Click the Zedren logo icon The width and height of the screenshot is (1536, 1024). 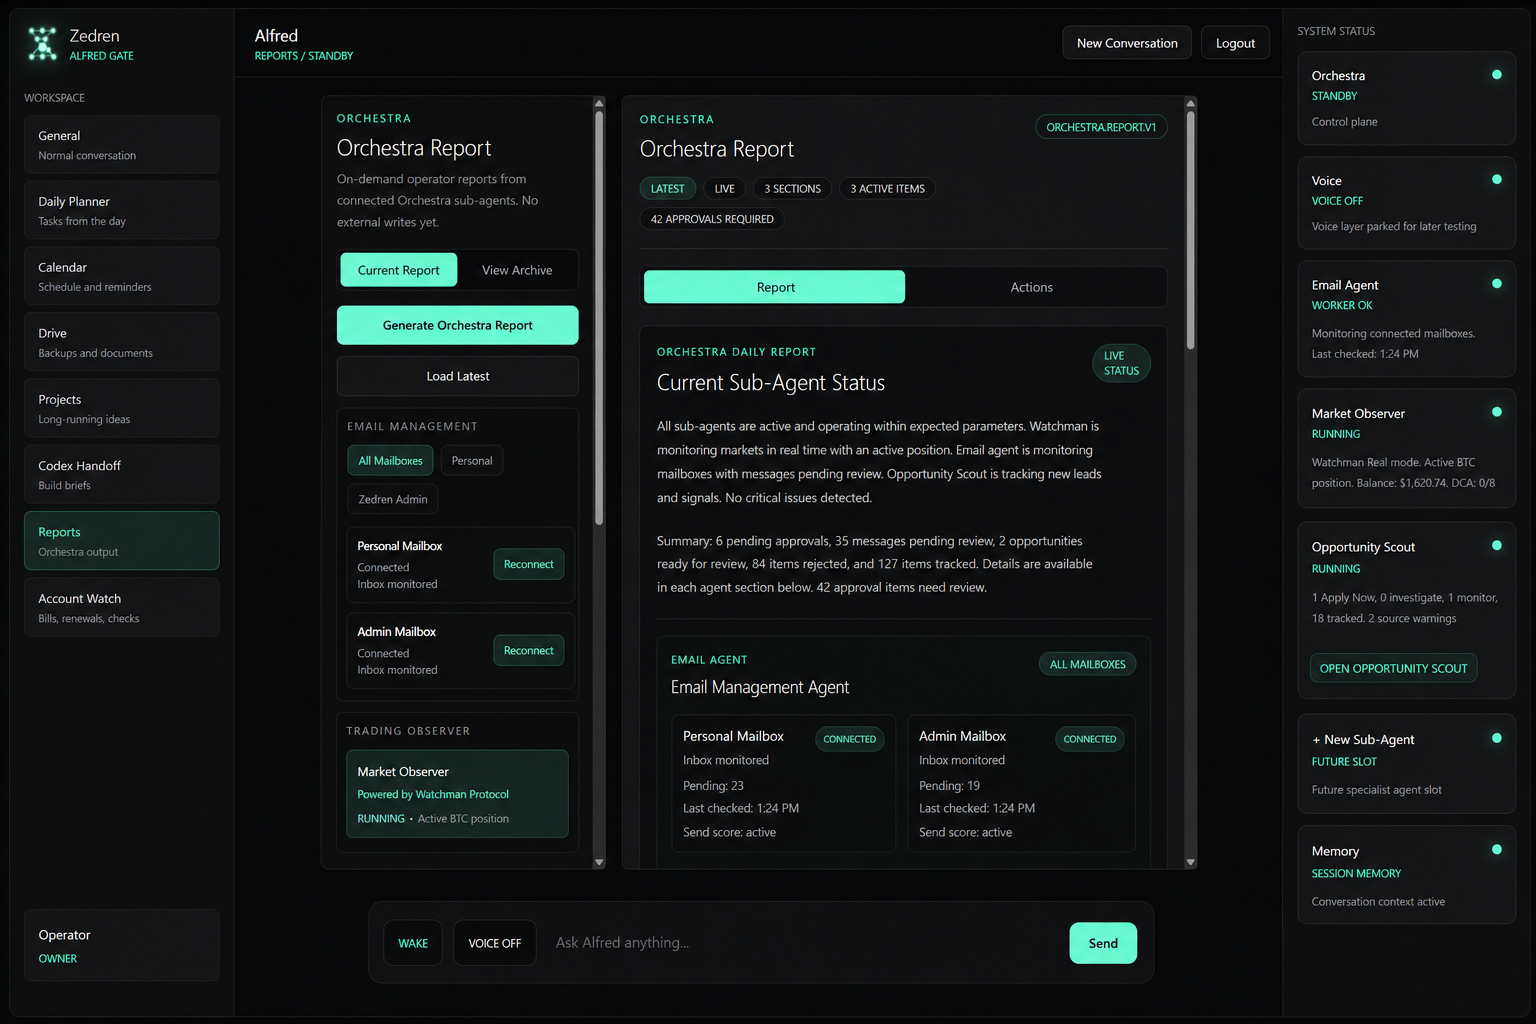click(x=42, y=44)
